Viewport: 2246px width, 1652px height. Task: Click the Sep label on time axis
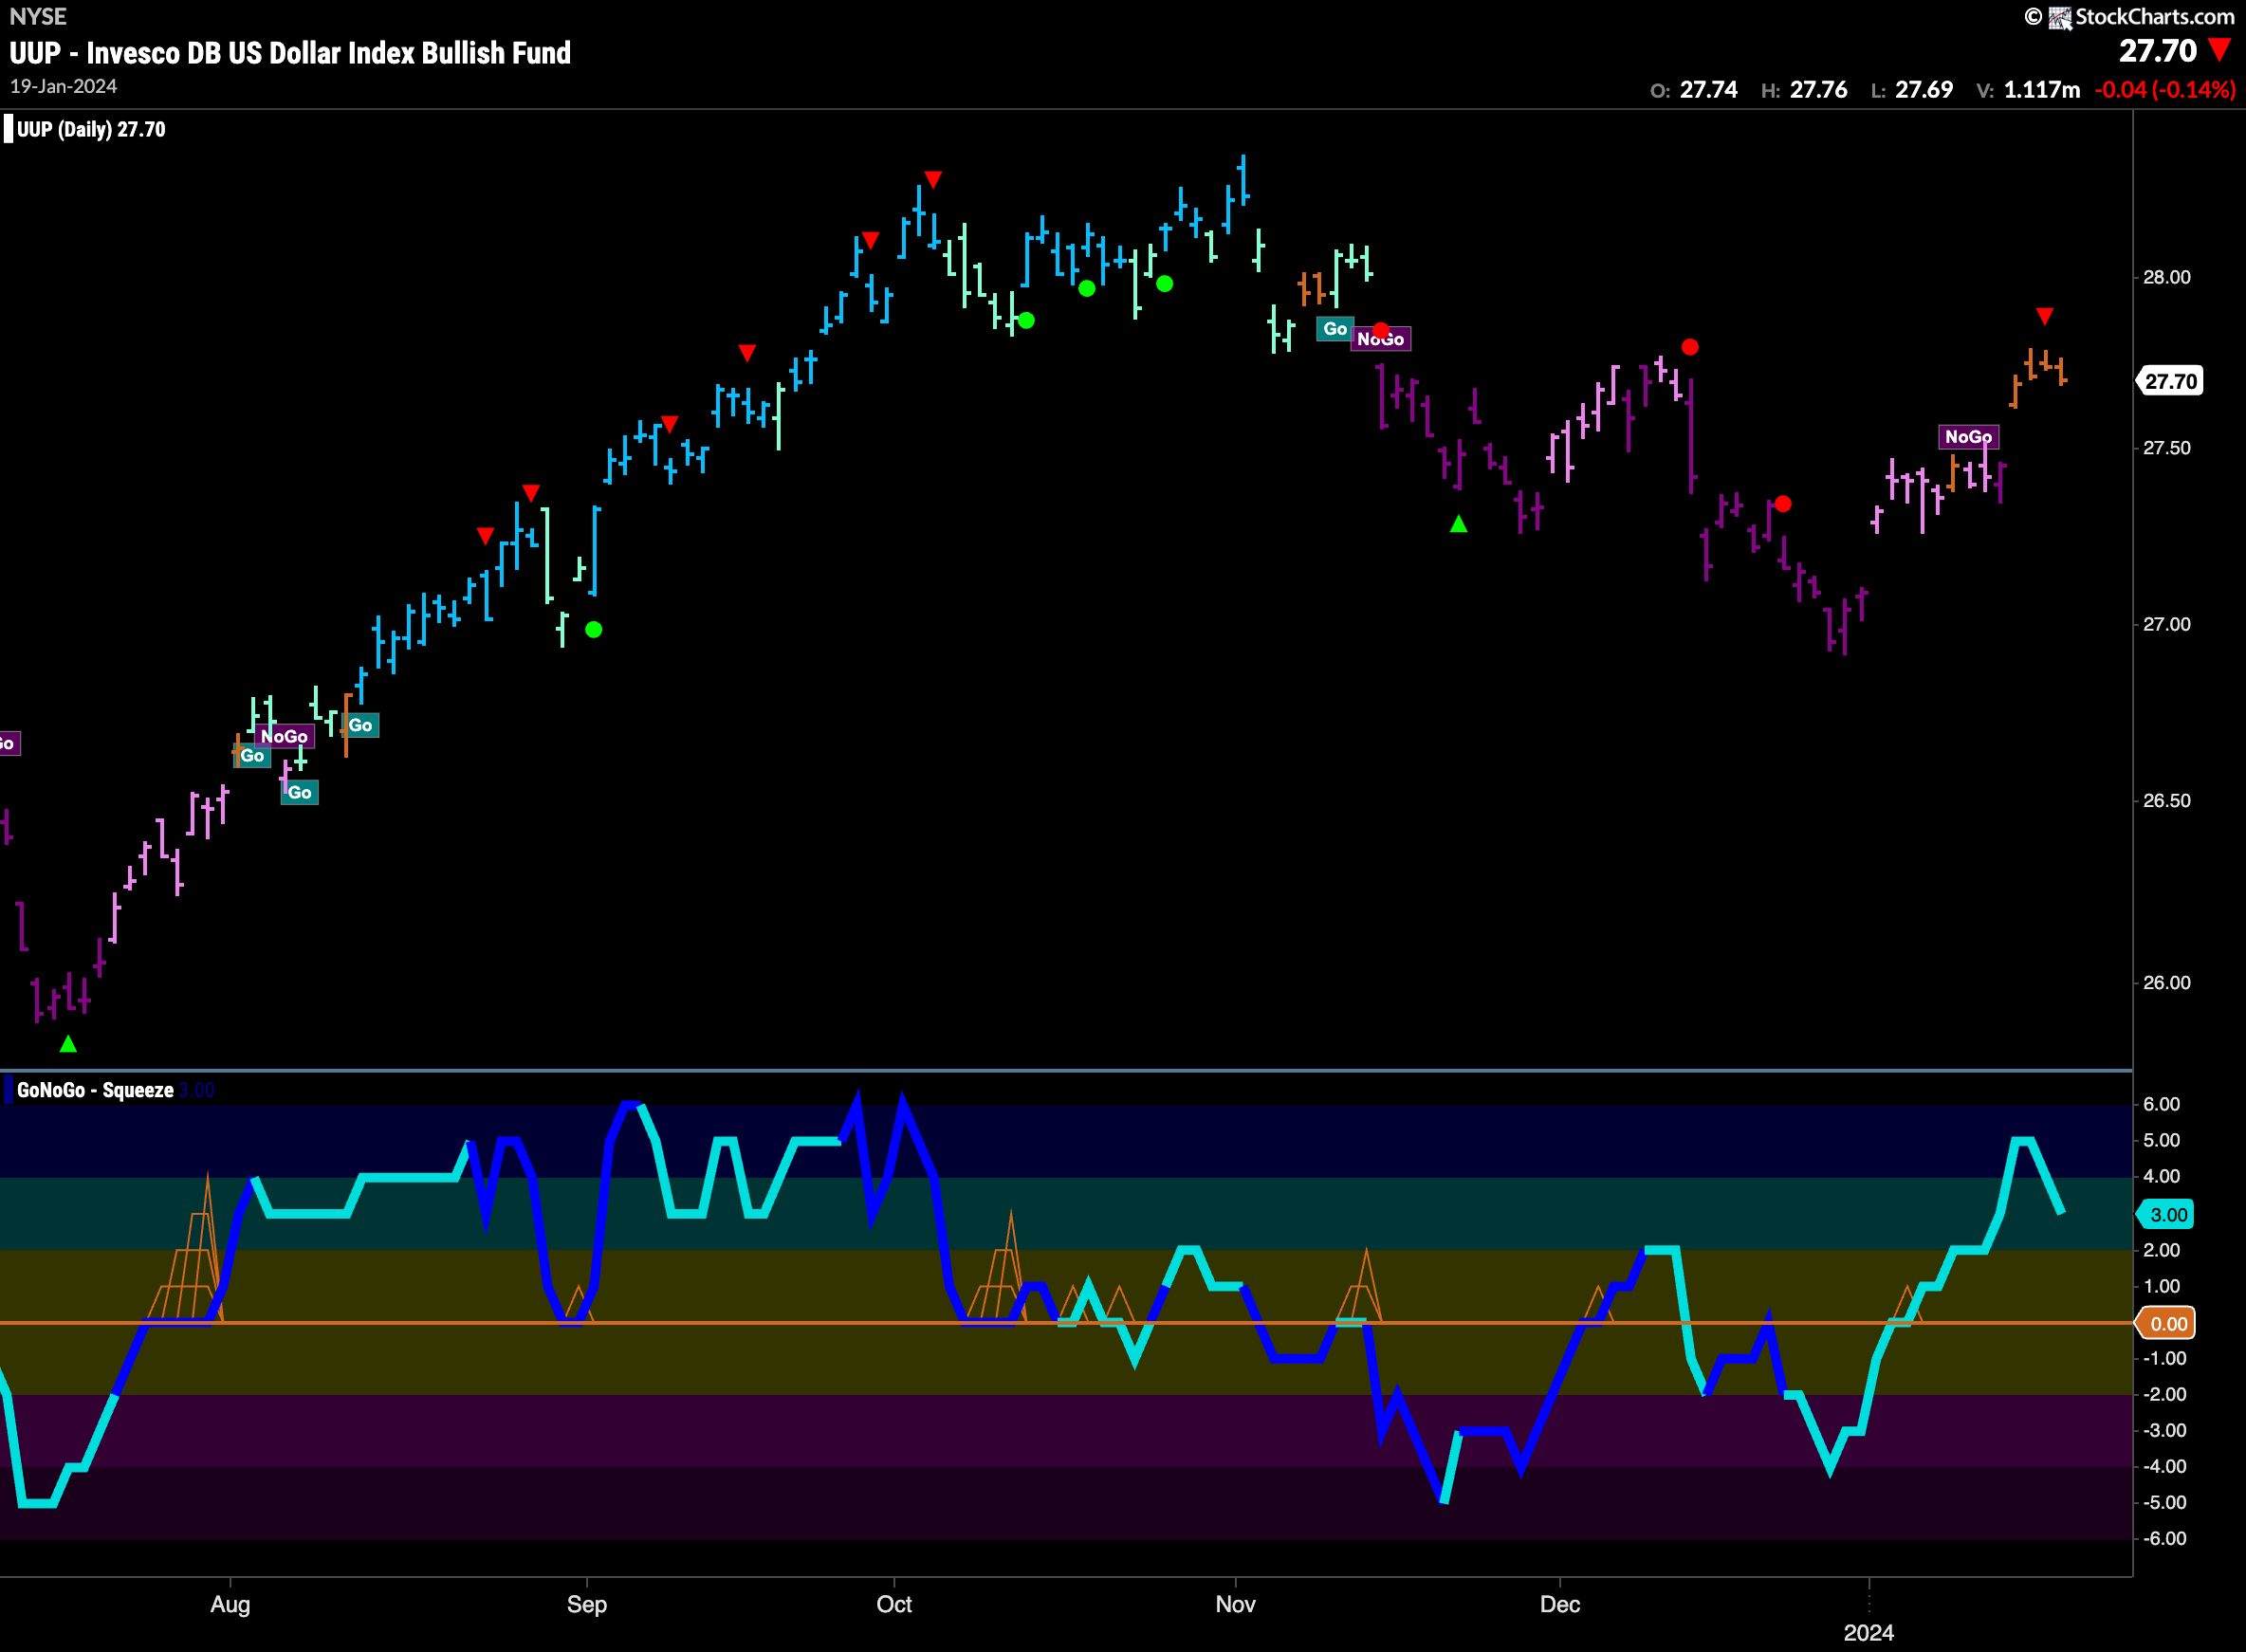587,1604
